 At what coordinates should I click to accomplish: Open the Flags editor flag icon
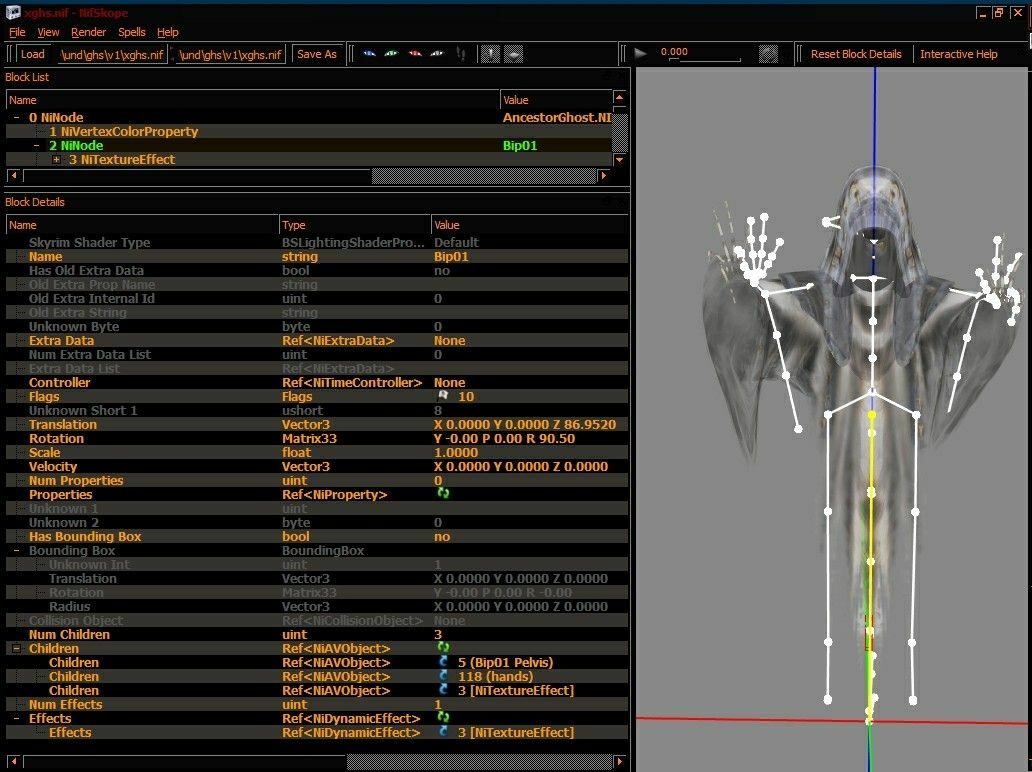(x=443, y=396)
